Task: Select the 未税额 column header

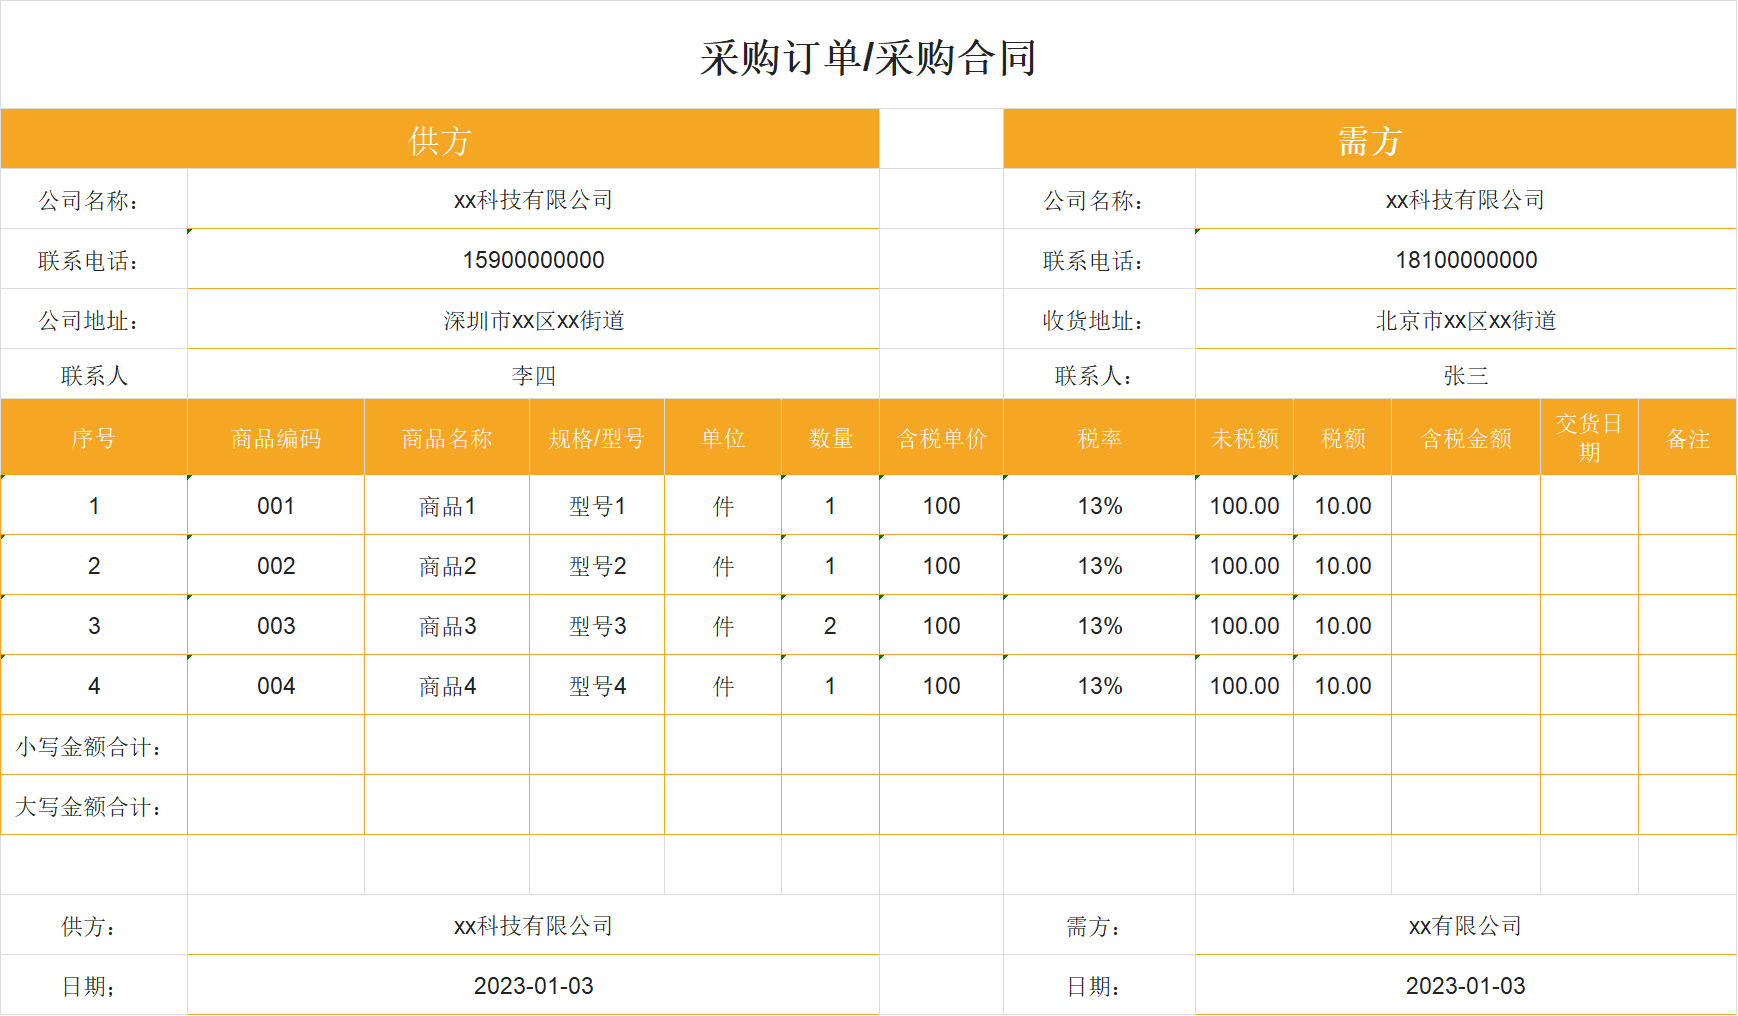Action: pos(1245,438)
